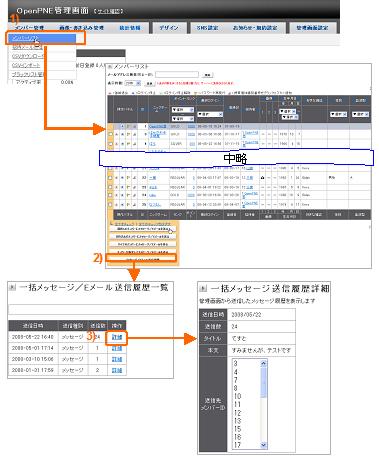
Task: Switch to the デザイン tab
Action: [x=168, y=28]
